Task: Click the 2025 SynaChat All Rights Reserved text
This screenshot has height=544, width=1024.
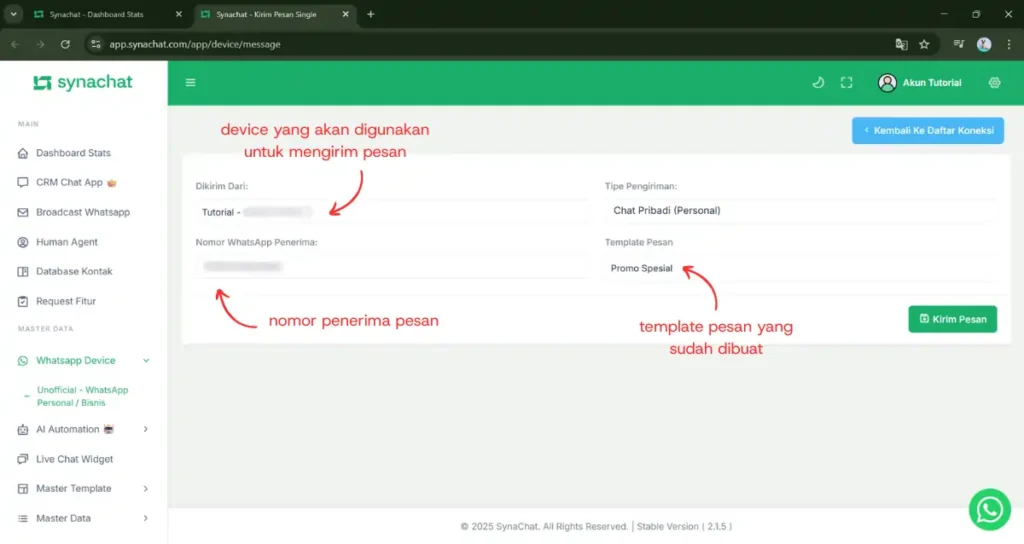Action: pyautogui.click(x=544, y=526)
